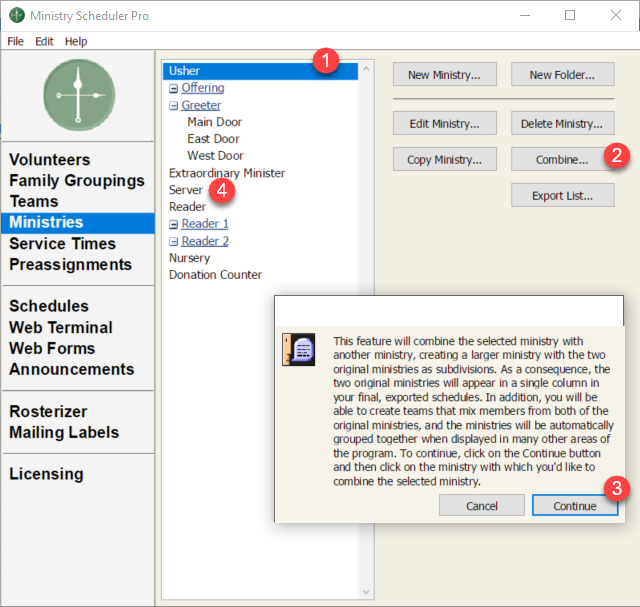Select the Usher ministry
This screenshot has height=607, width=640.
(185, 71)
